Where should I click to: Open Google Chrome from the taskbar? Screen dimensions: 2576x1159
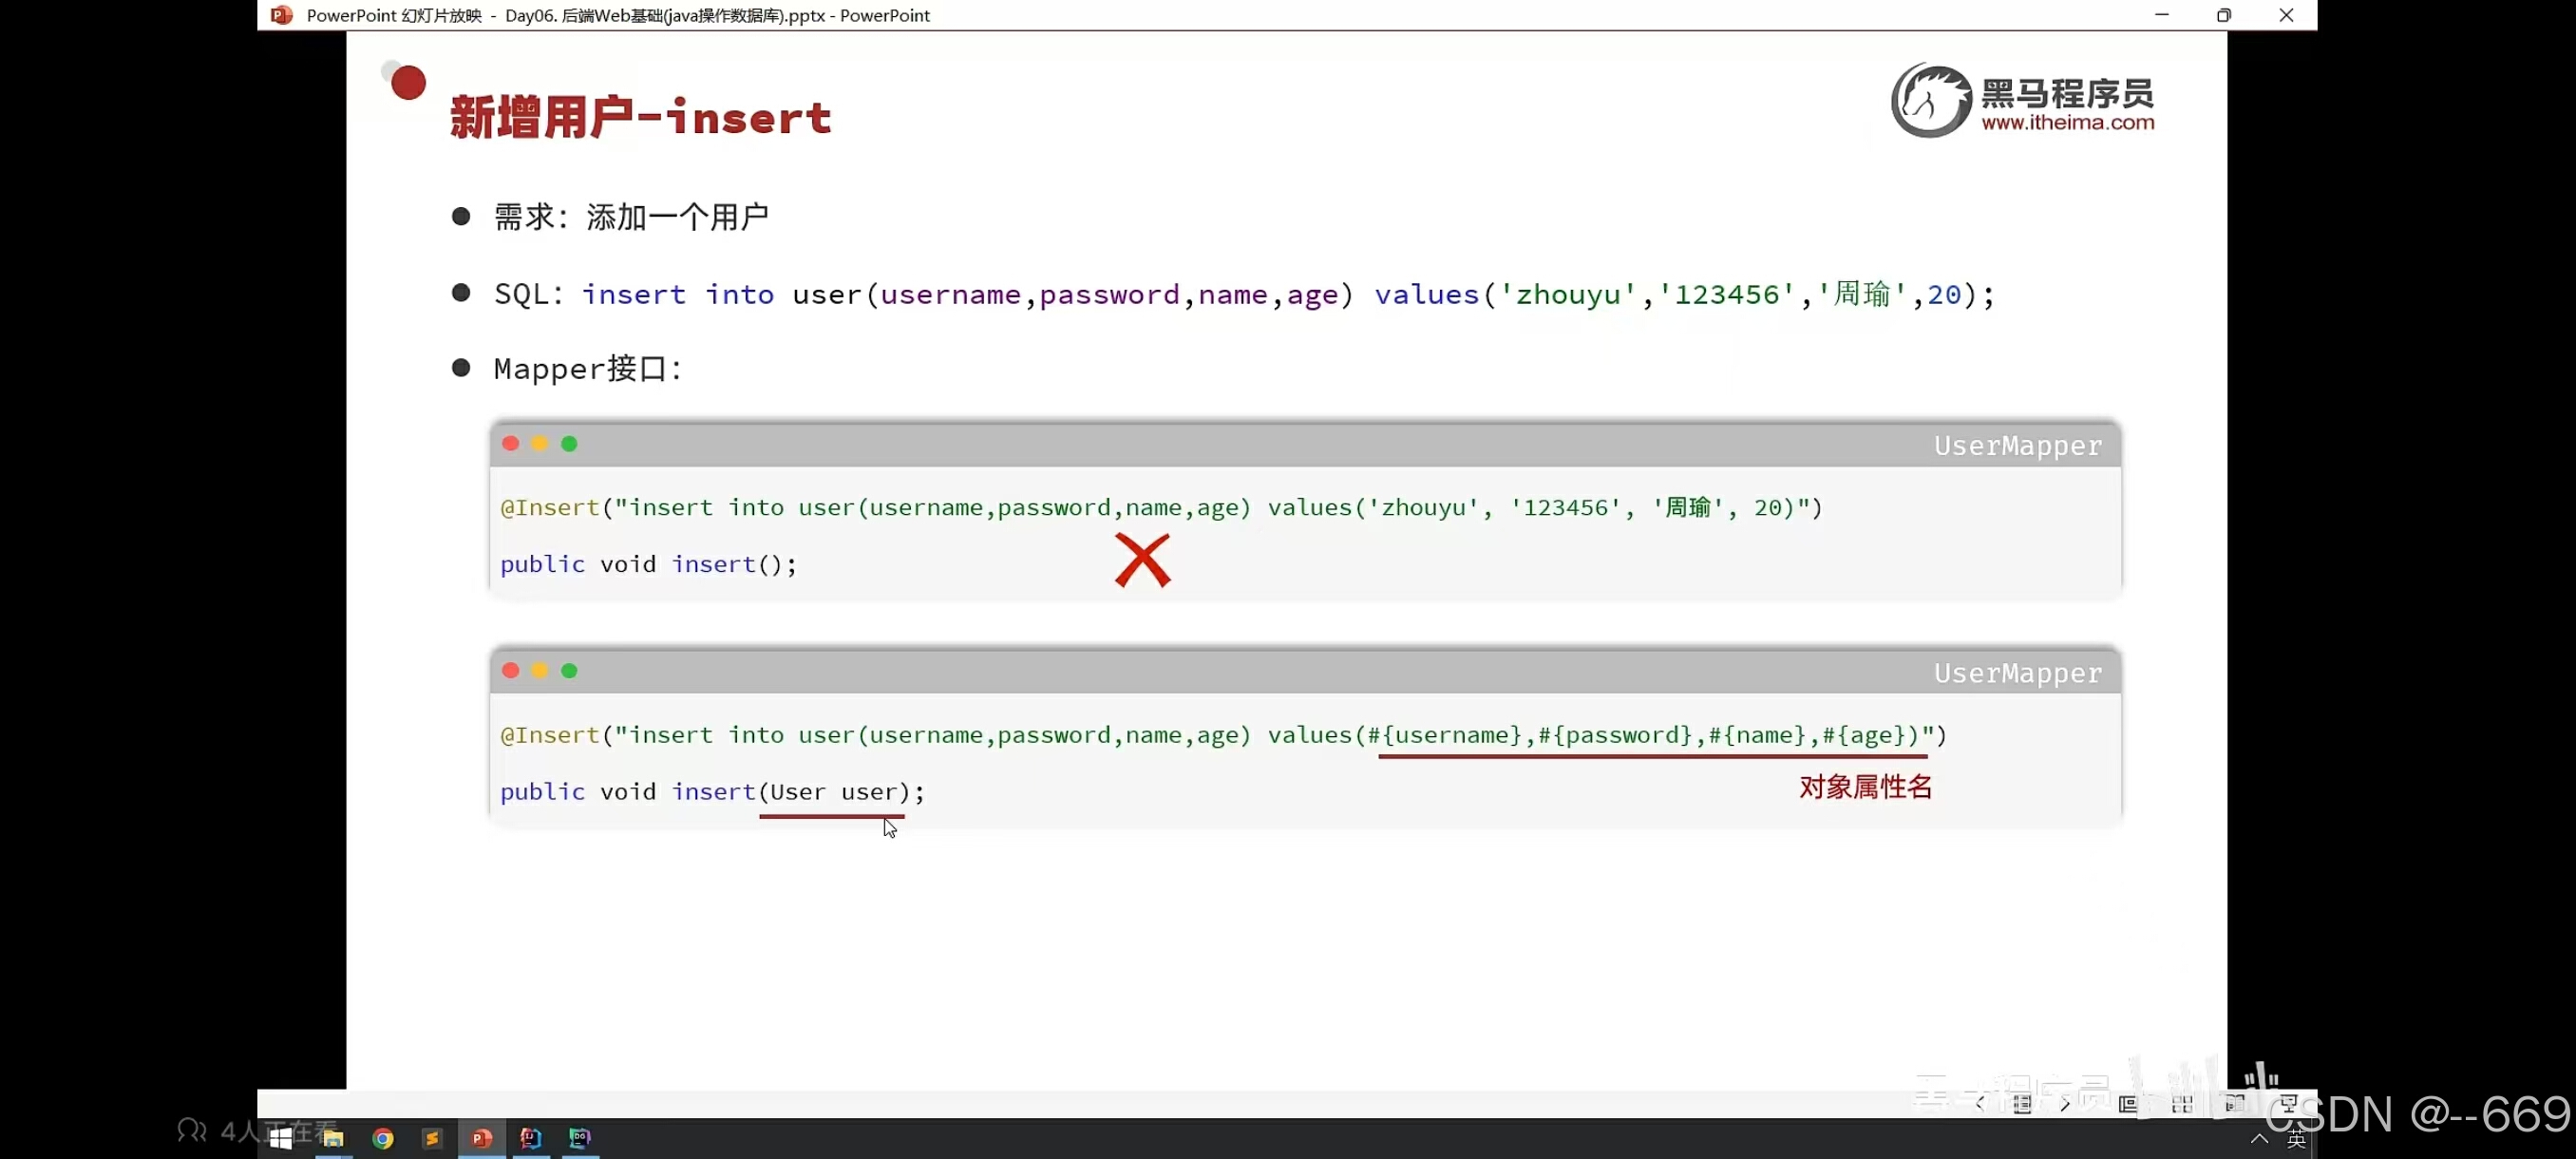pyautogui.click(x=383, y=1138)
